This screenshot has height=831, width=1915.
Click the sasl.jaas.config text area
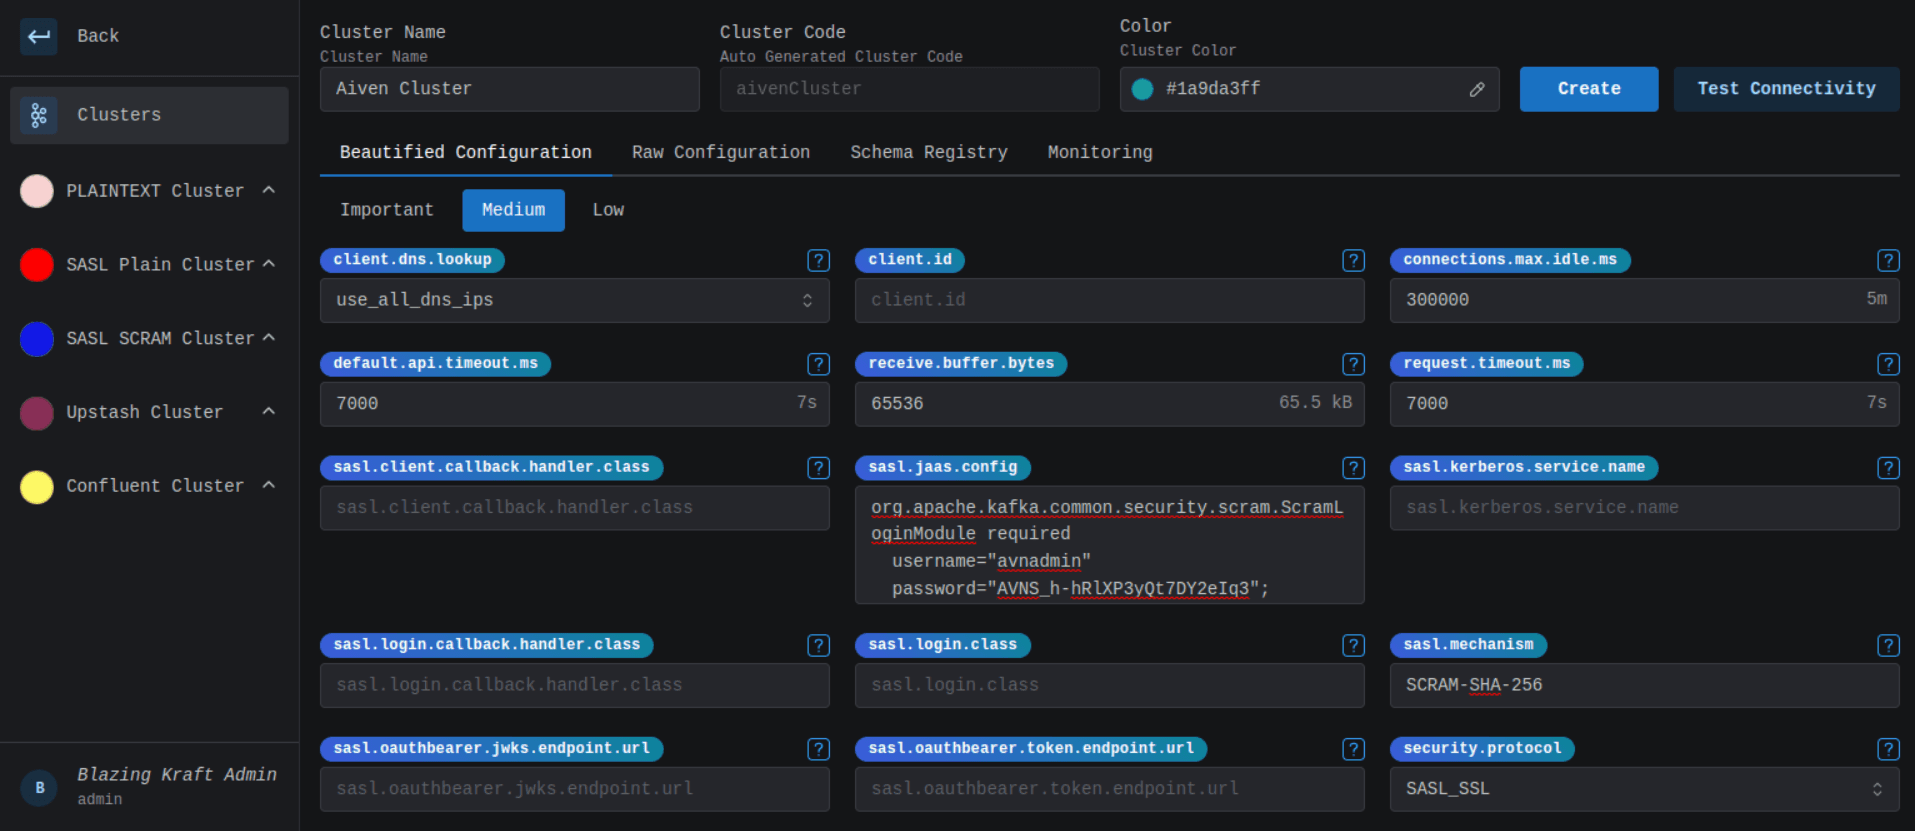click(1110, 545)
